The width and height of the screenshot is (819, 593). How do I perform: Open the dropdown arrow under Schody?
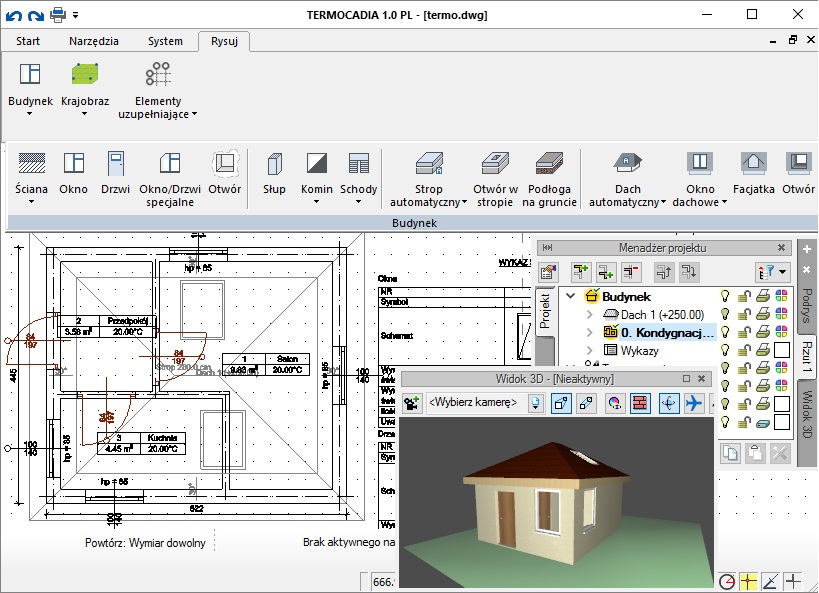(x=358, y=202)
